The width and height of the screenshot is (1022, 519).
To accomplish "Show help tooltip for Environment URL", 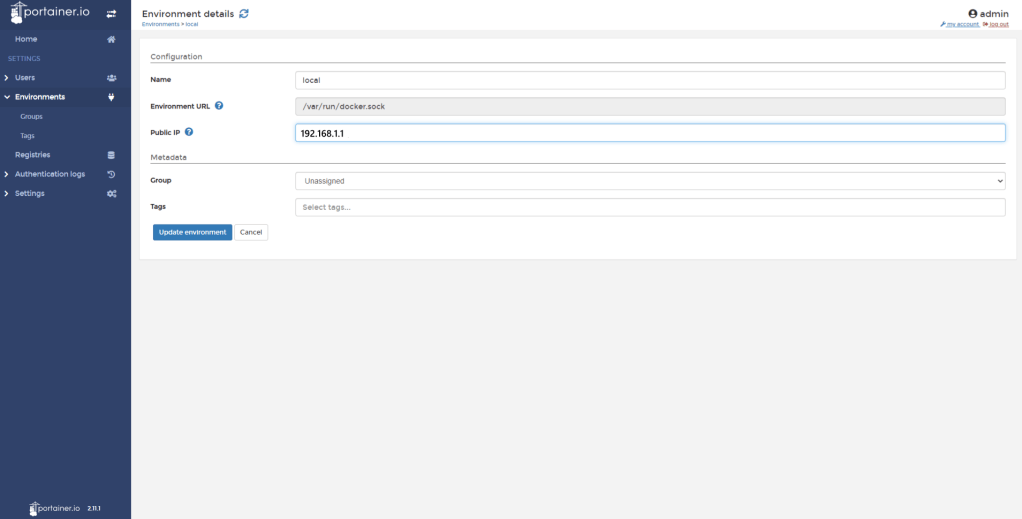I will [x=219, y=105].
